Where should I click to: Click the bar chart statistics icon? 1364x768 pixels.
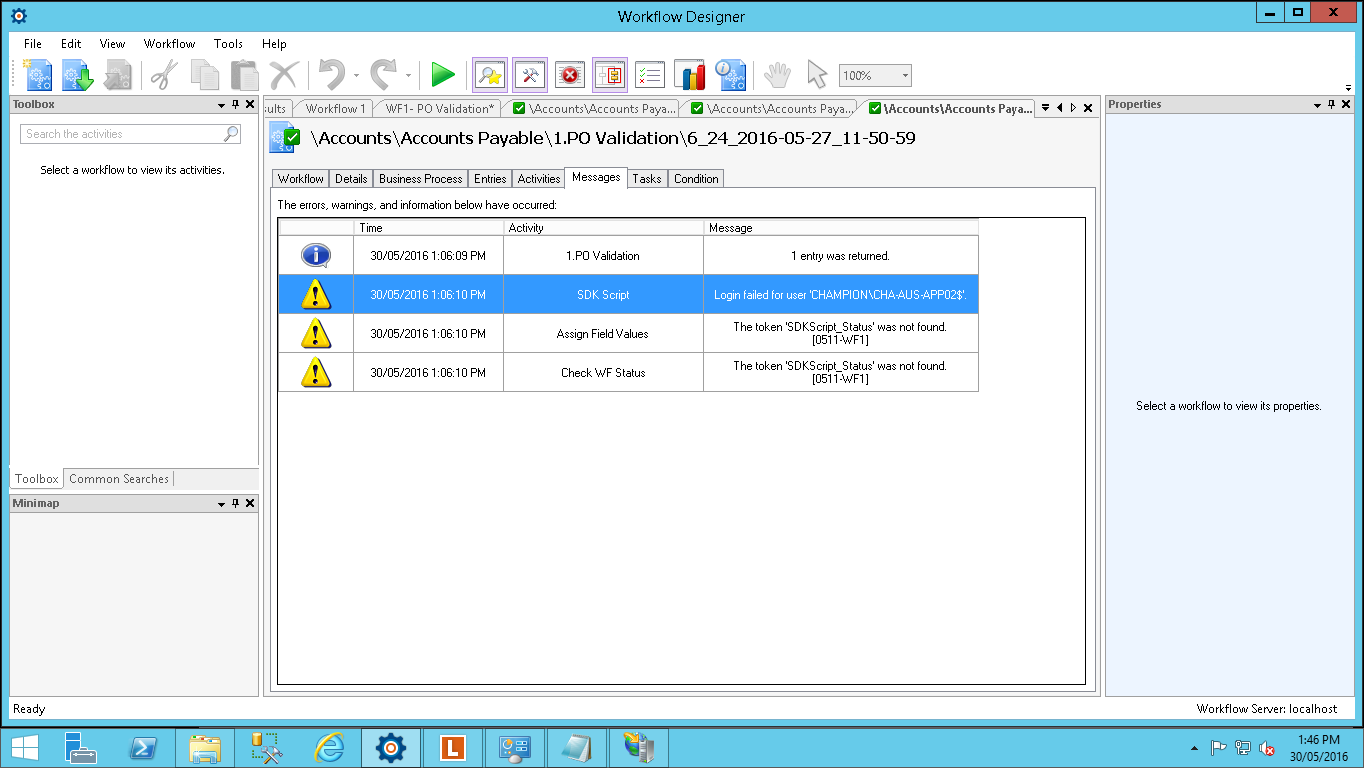tap(690, 75)
